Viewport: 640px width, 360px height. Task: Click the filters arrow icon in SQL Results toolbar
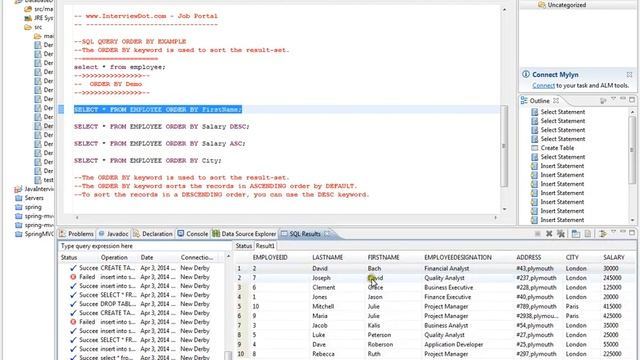tap(602, 233)
